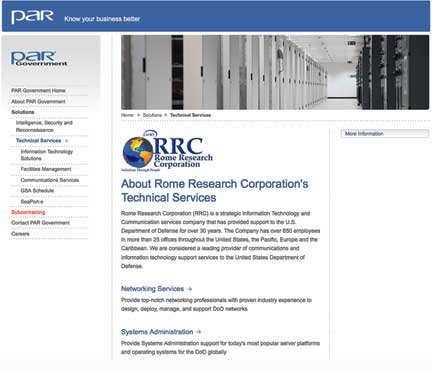Select Facilities Management in sidebar
Viewport: 432px width, 370px height.
point(46,169)
